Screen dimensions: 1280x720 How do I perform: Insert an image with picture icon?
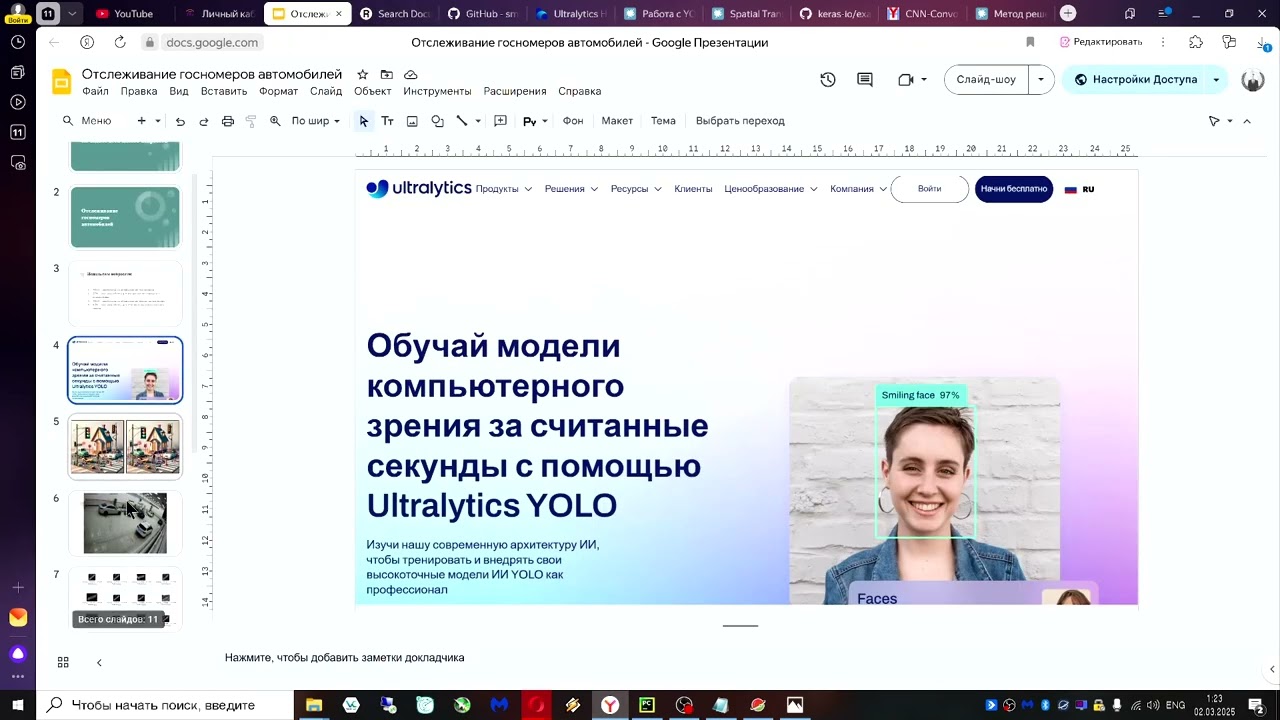[x=412, y=121]
